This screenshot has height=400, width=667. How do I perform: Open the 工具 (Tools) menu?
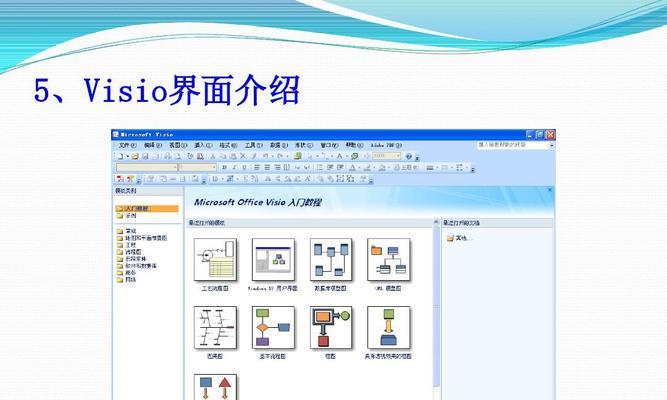tap(254, 146)
